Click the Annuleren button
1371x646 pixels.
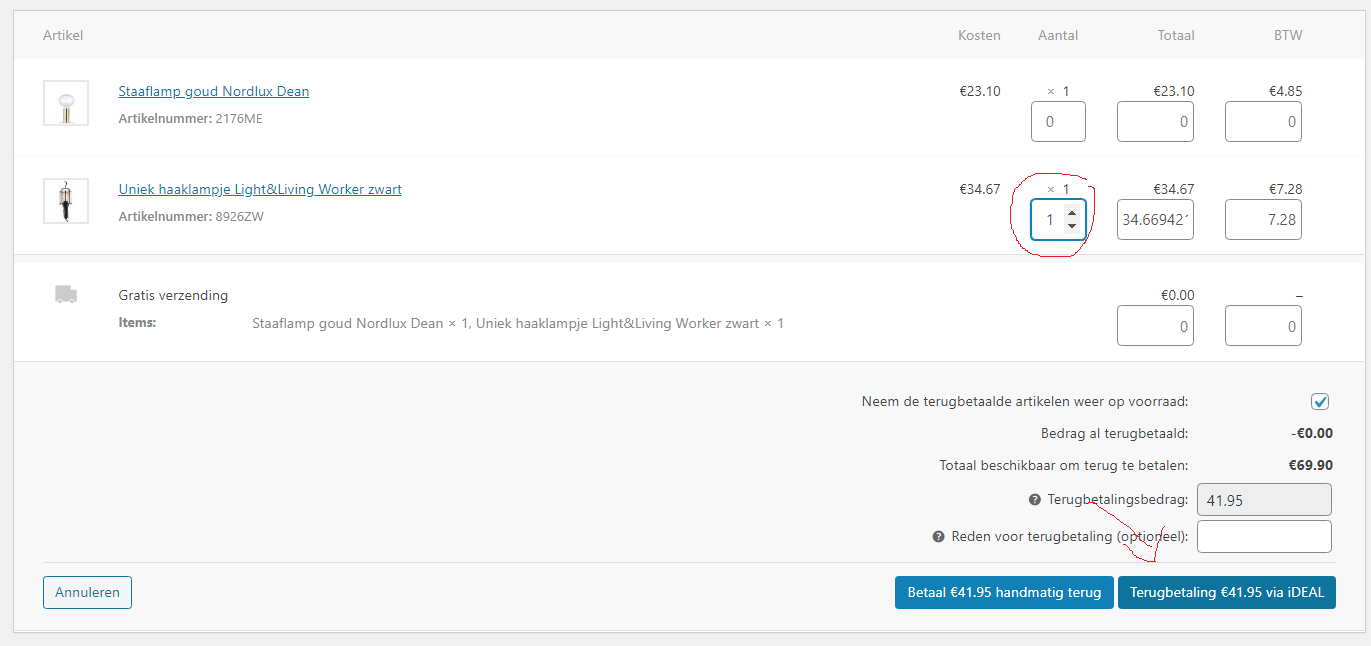[x=87, y=592]
